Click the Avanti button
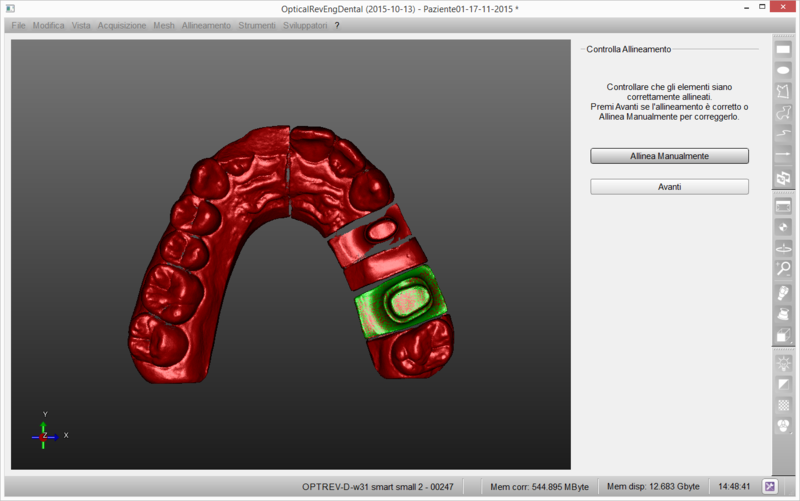Screen dimensions: 800x501 pos(669,186)
